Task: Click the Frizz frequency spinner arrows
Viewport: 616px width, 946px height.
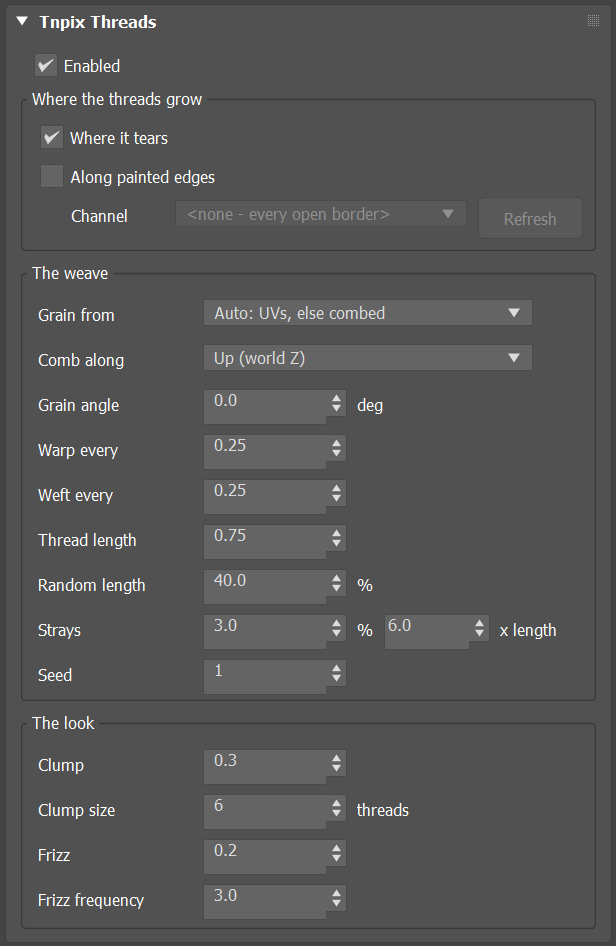Action: [x=337, y=898]
